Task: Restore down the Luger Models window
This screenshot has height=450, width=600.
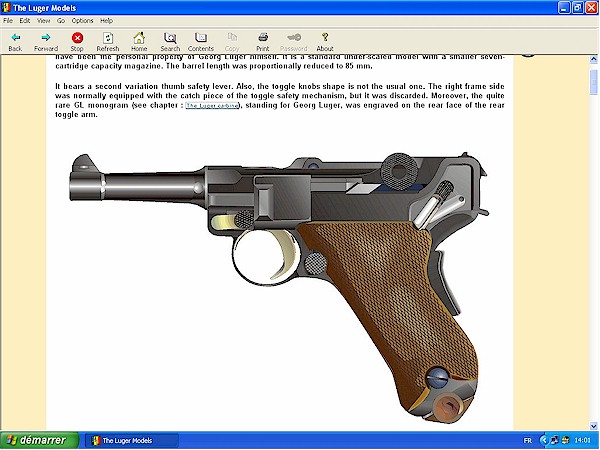Action: pos(577,8)
